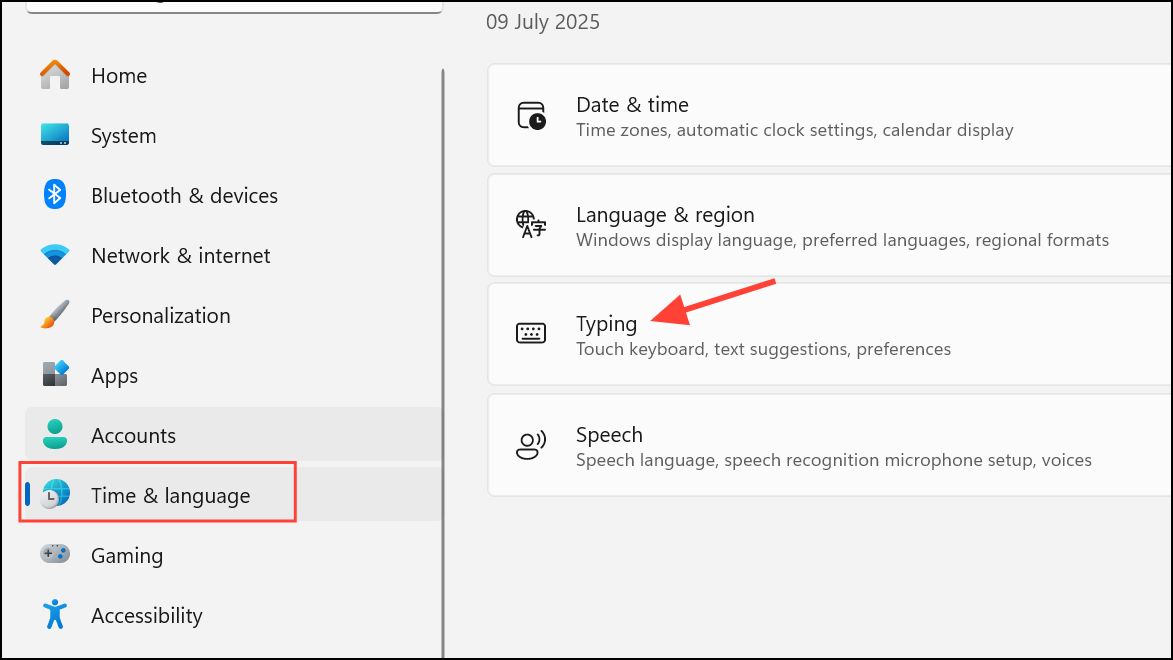Click the System monitor icon
Viewport: 1173px width, 660px height.
pos(55,135)
